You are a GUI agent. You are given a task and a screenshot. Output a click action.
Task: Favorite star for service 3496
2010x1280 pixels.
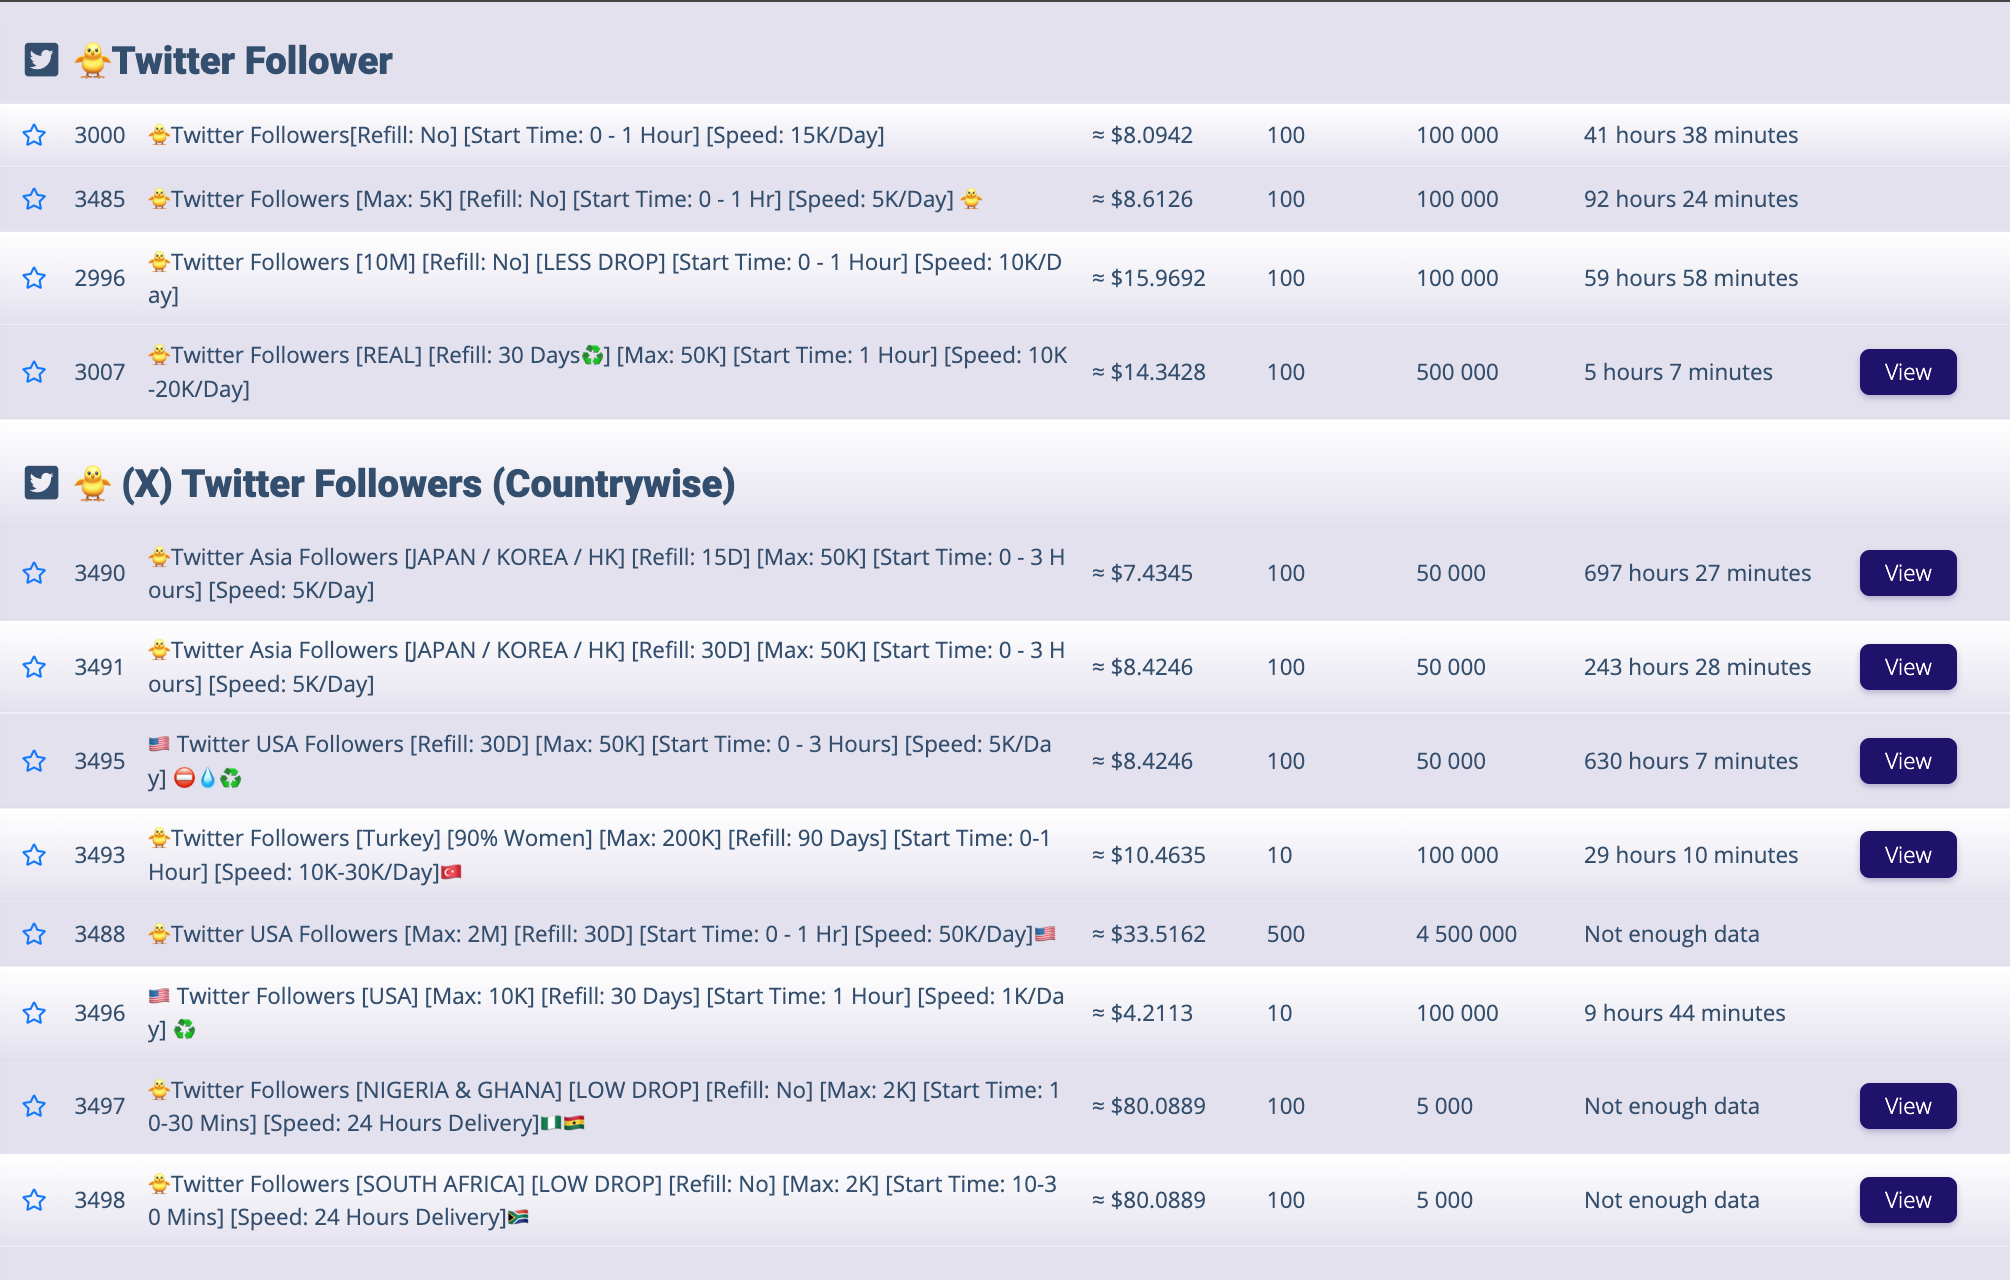pos(34,1013)
